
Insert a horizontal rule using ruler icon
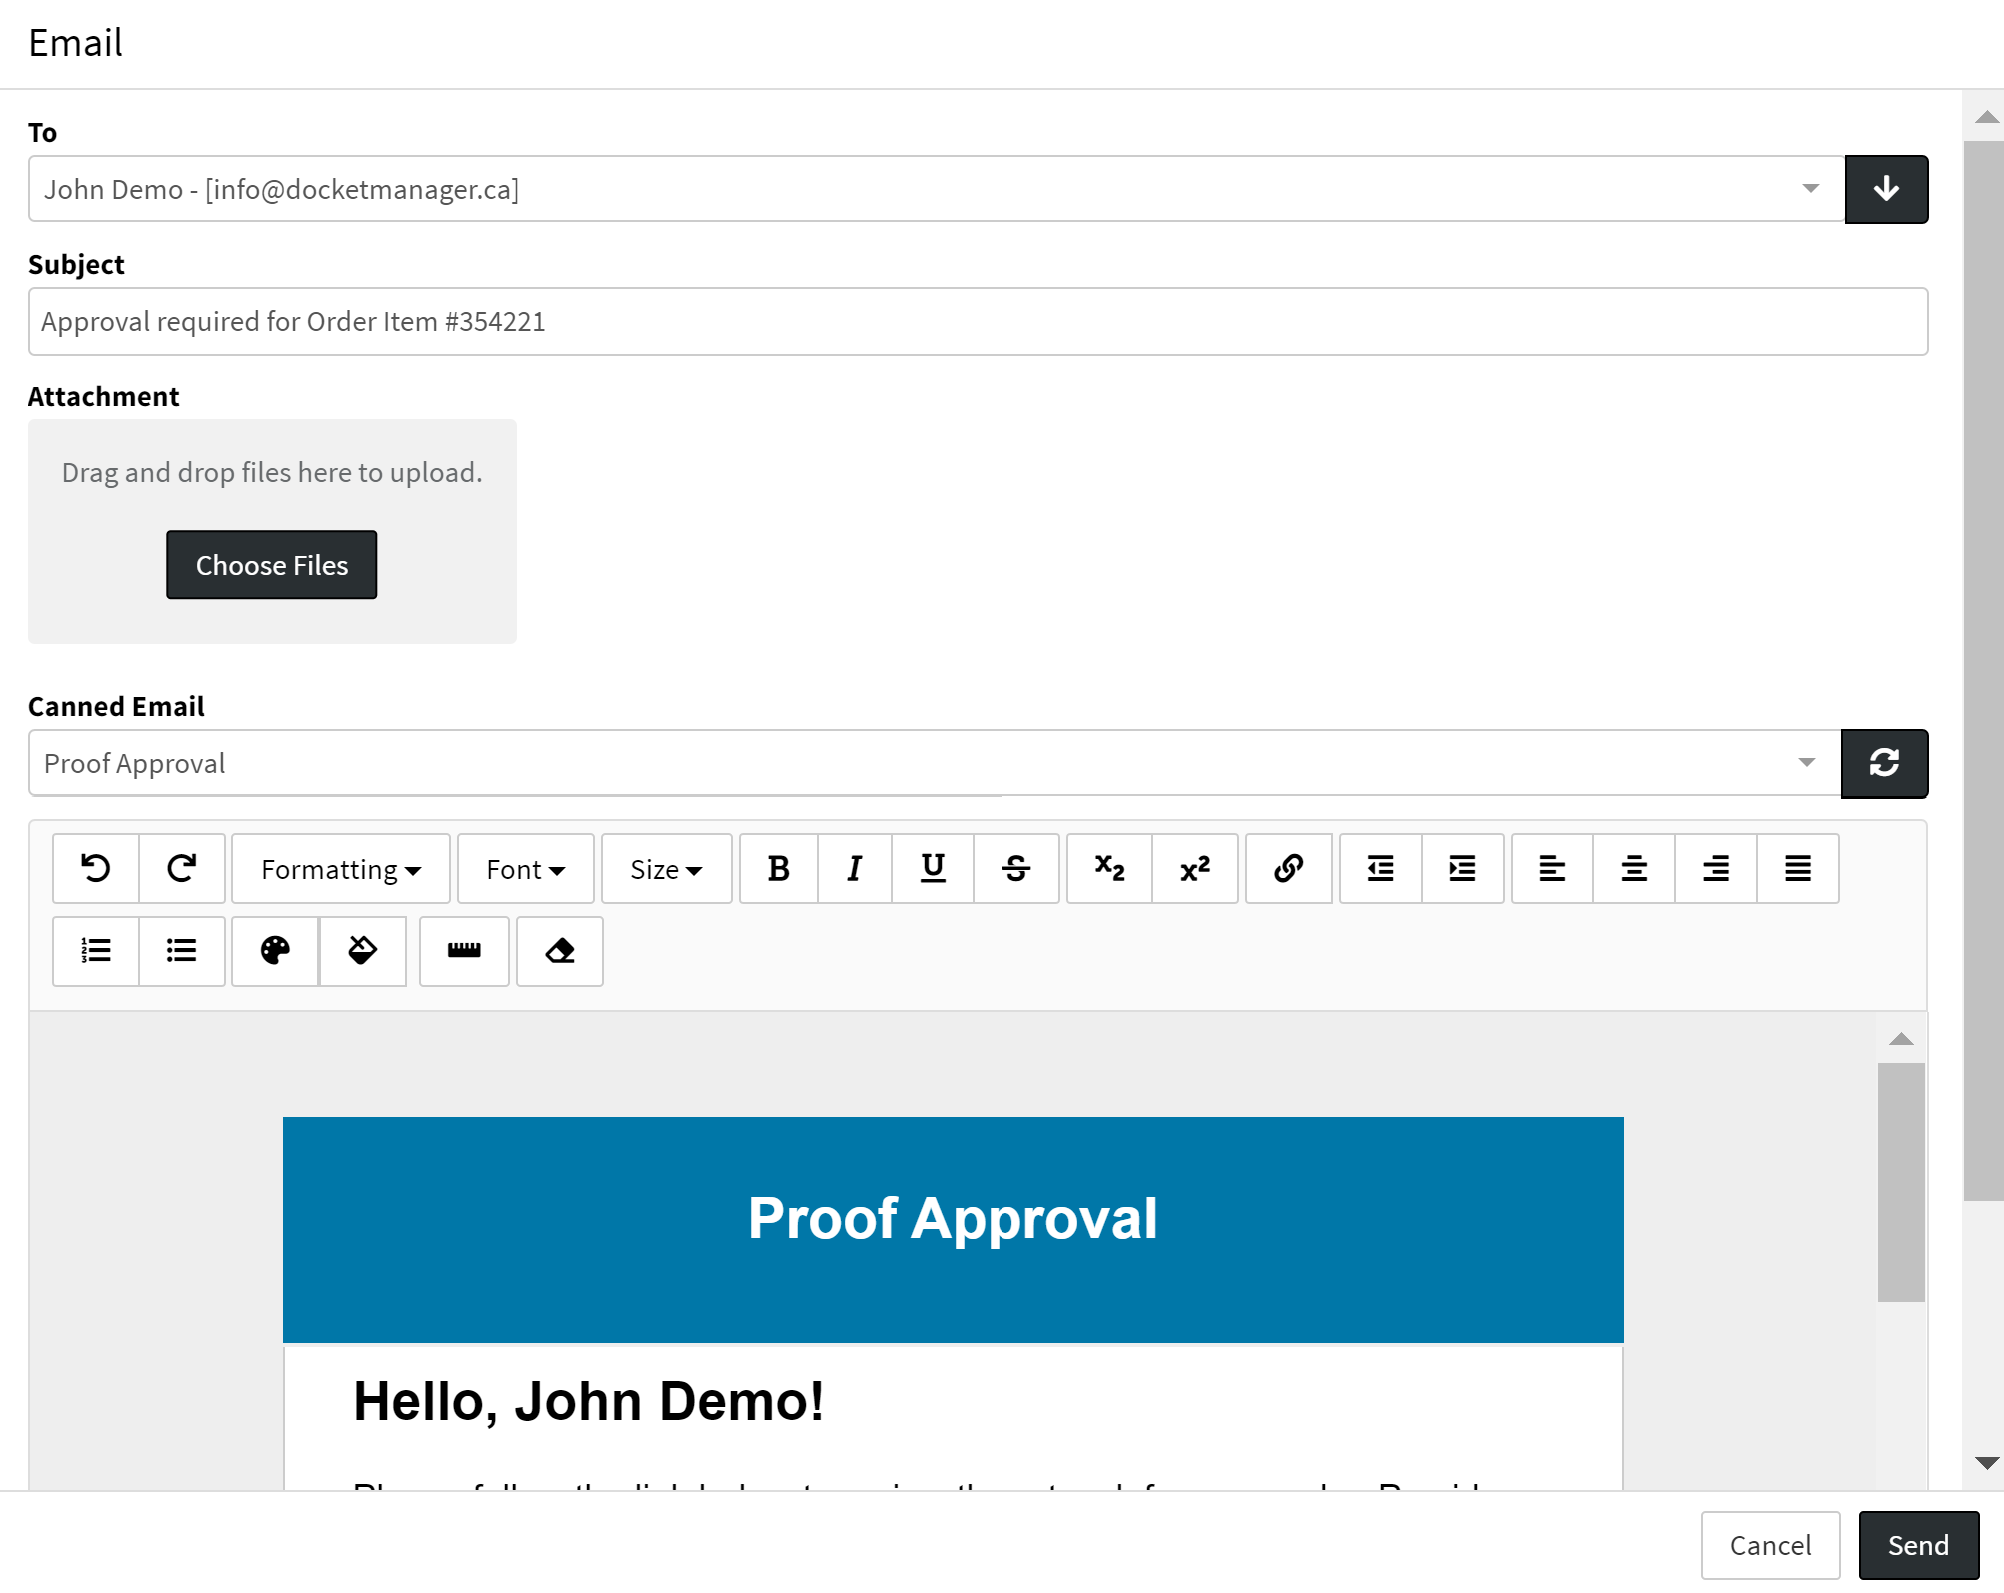pyautogui.click(x=464, y=951)
